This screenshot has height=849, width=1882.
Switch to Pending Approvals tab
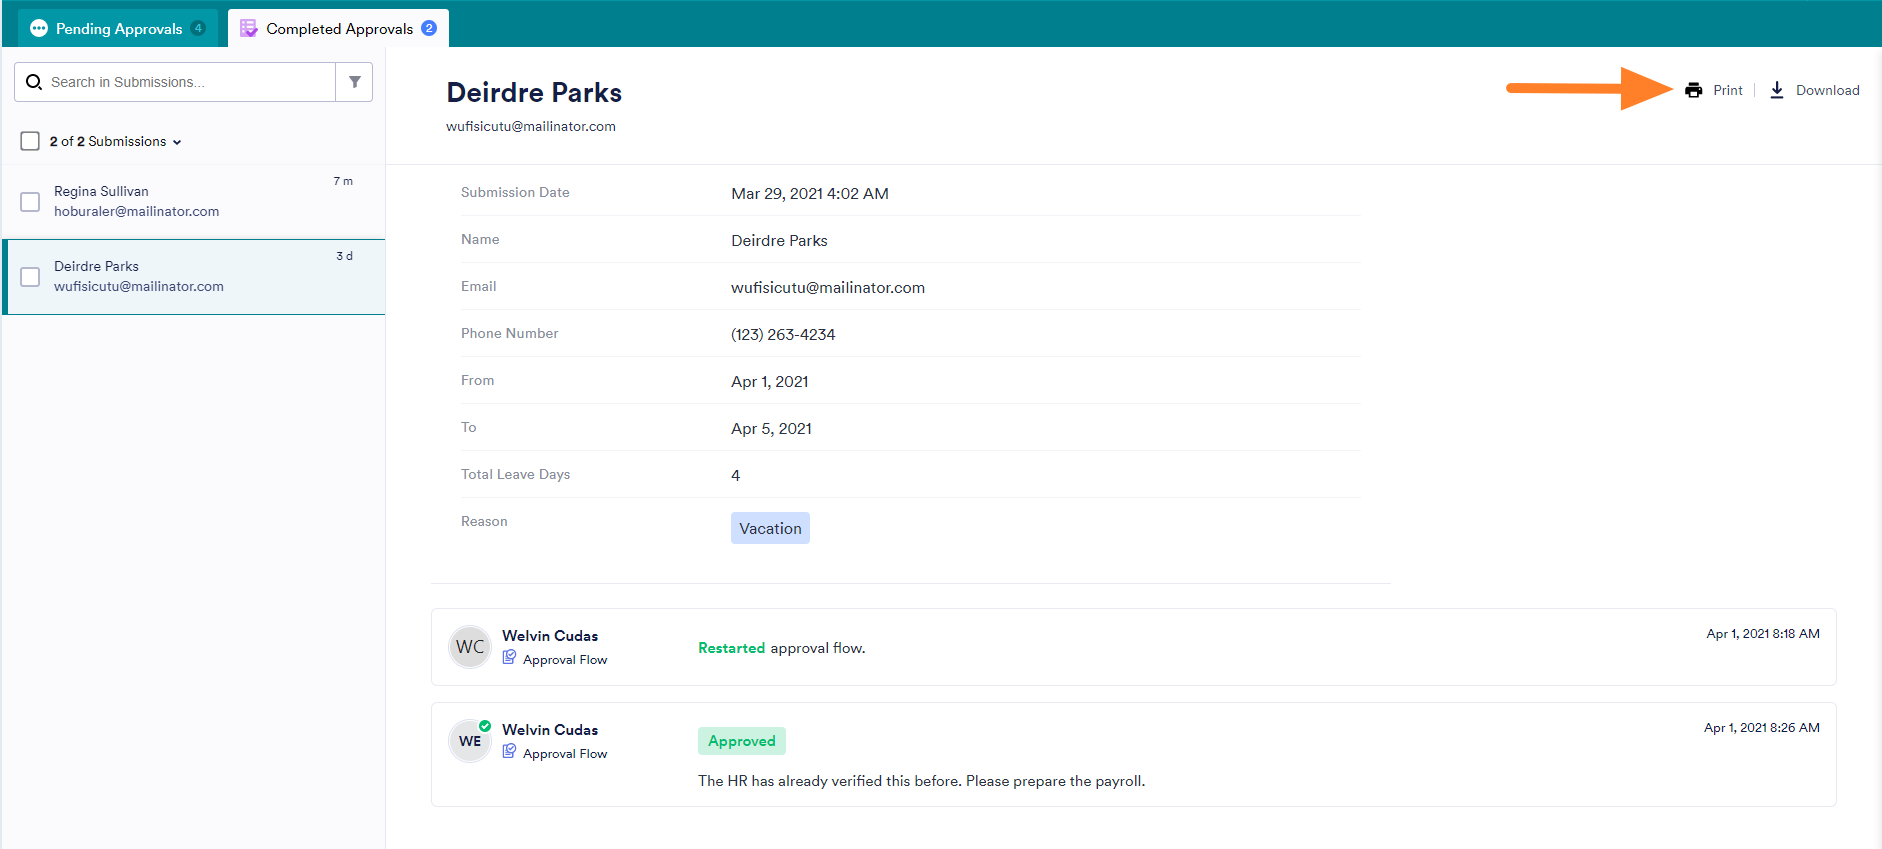click(118, 28)
